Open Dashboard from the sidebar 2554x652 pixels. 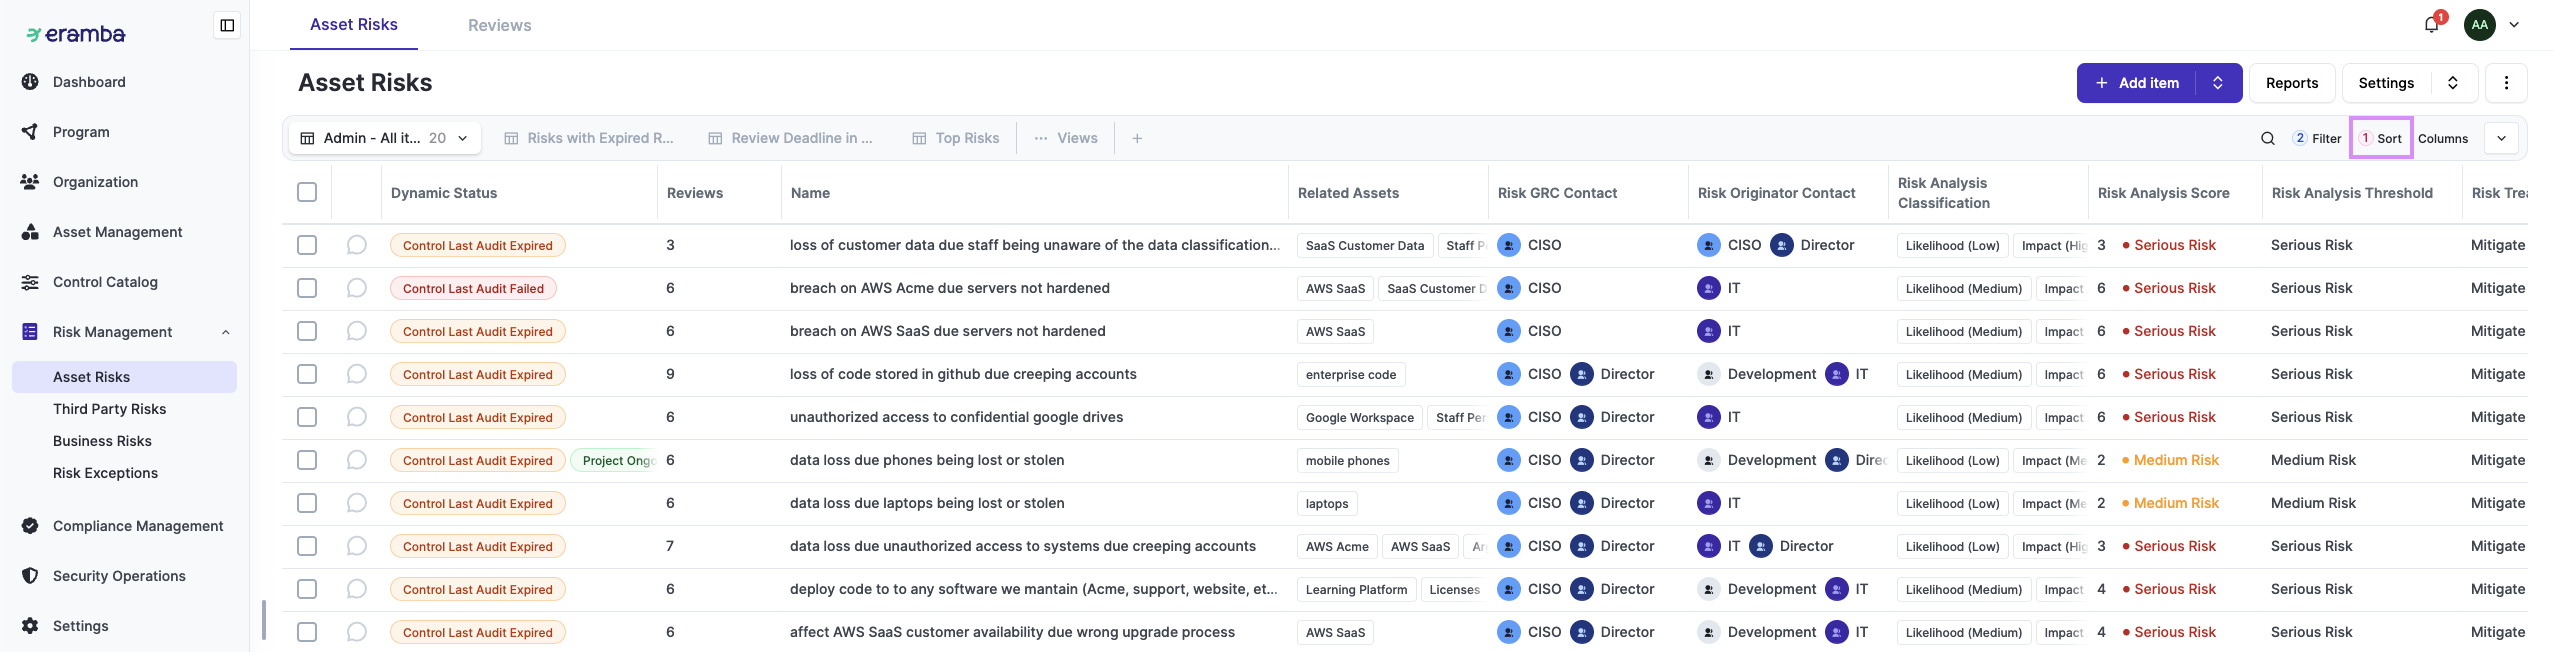(x=89, y=82)
